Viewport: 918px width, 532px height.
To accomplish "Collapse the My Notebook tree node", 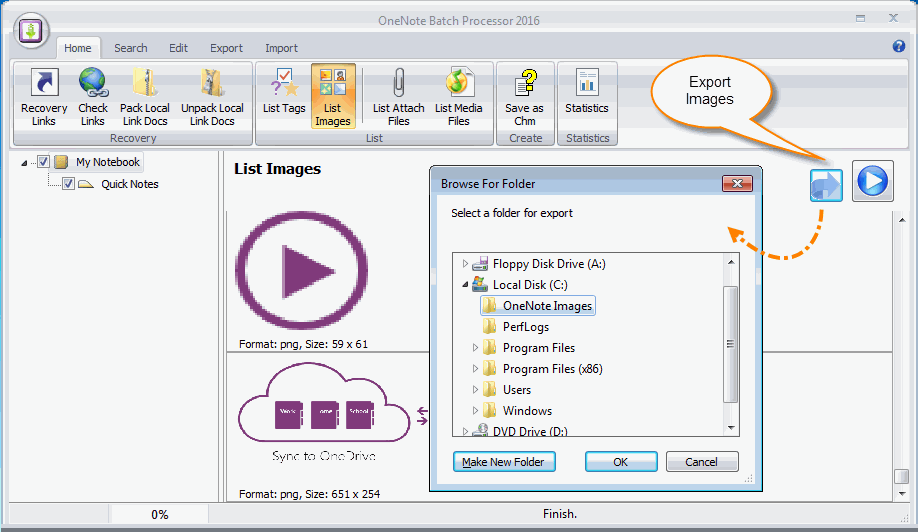I will 24,163.
